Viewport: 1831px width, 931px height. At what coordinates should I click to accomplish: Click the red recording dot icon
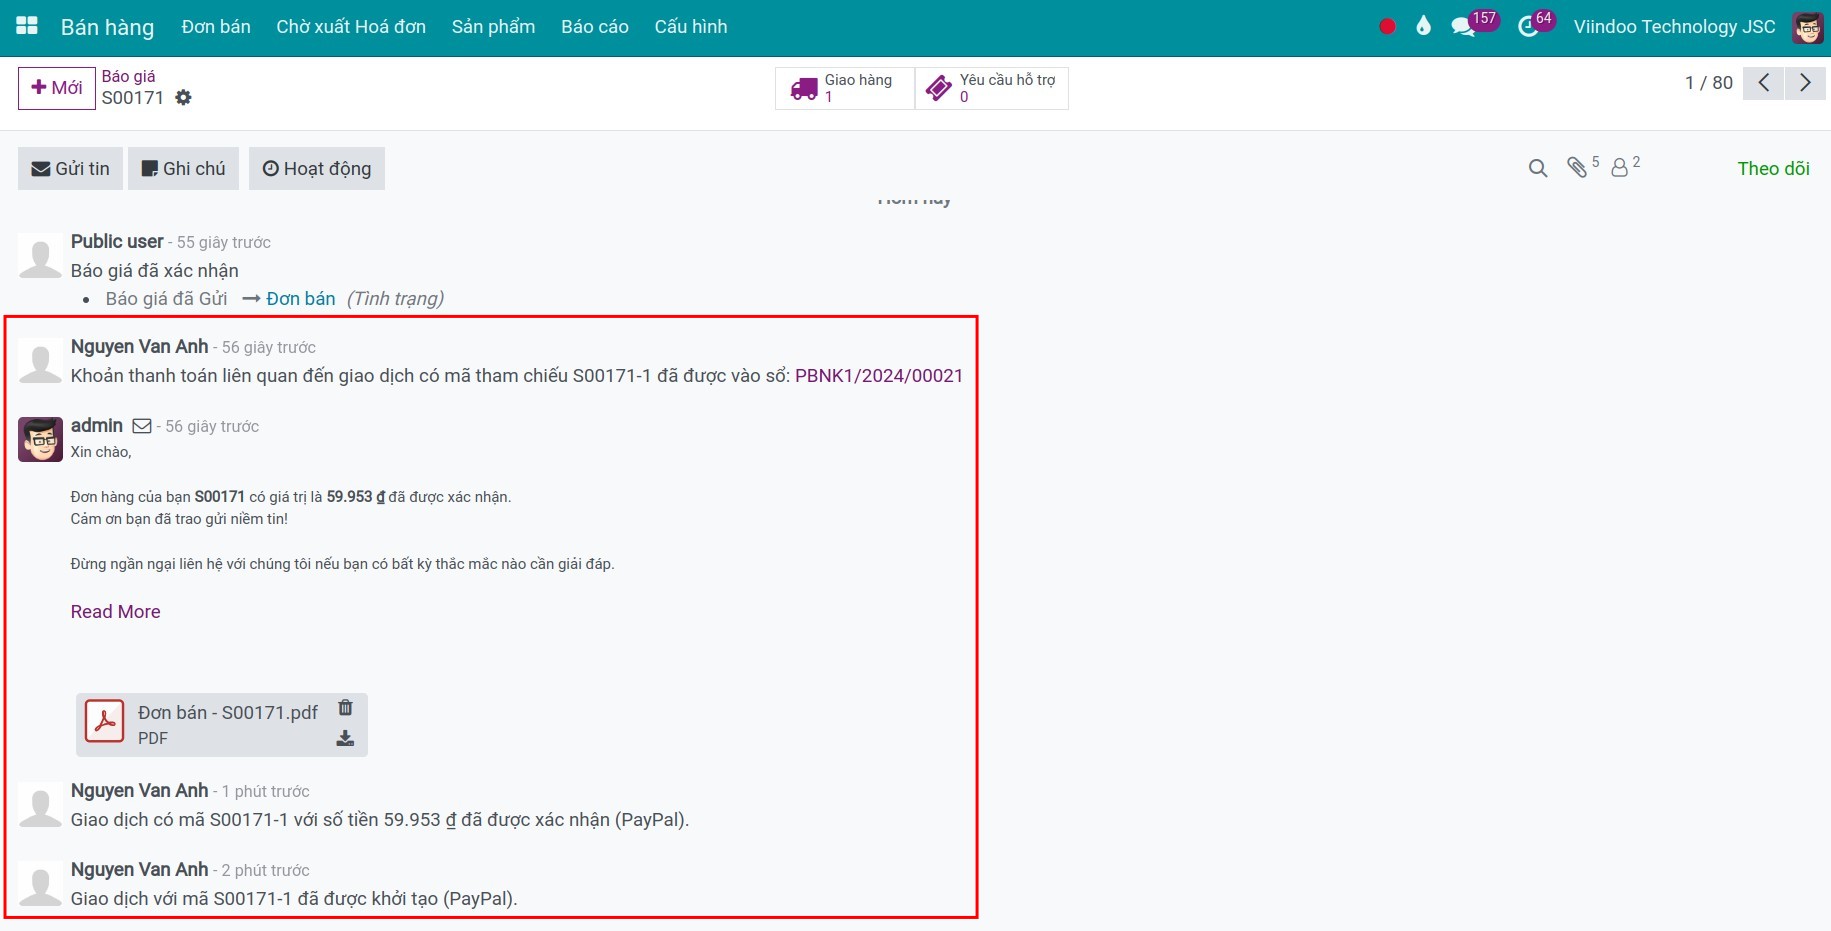(x=1387, y=27)
